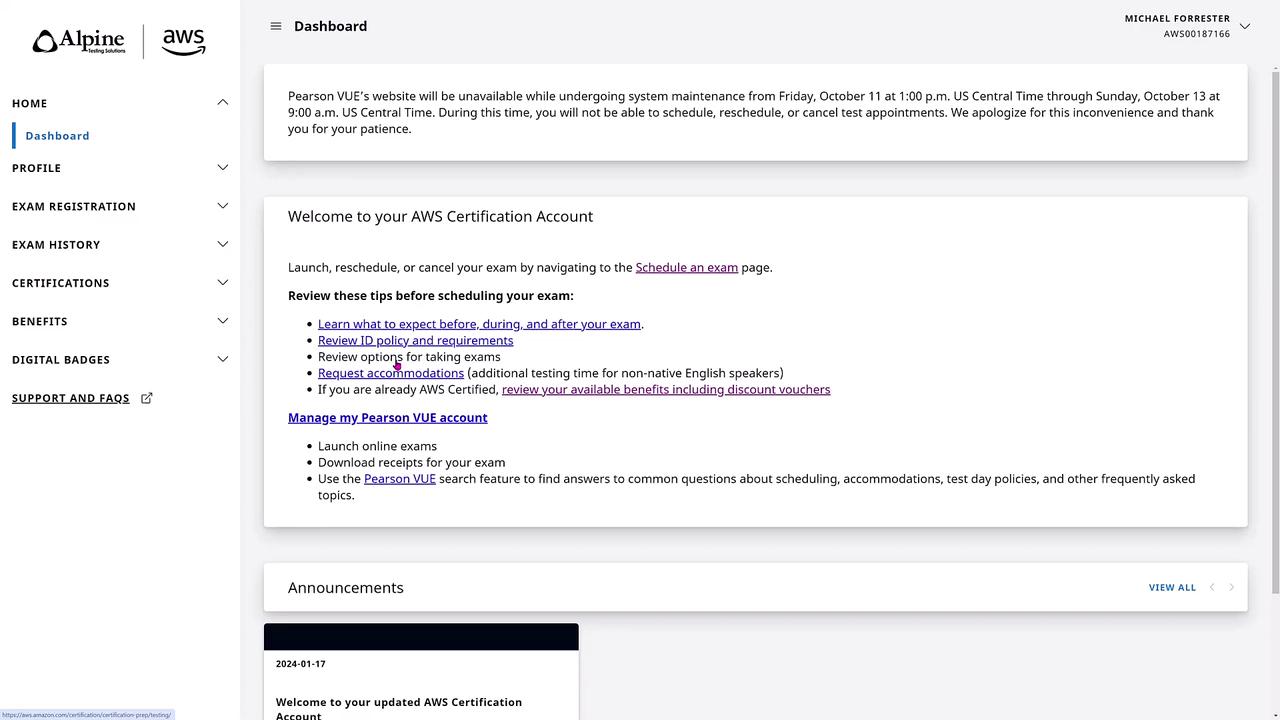Click Support and FAQs external link icon
The width and height of the screenshot is (1280, 720).
pos(147,398)
